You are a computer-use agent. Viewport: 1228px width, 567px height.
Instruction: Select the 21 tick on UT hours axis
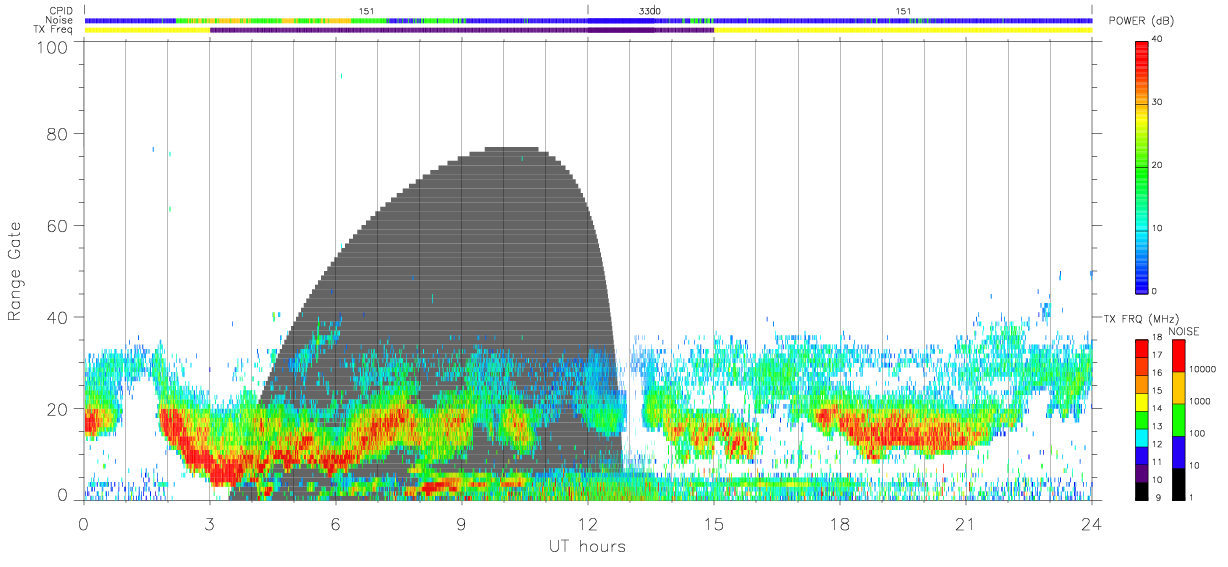[x=965, y=523]
